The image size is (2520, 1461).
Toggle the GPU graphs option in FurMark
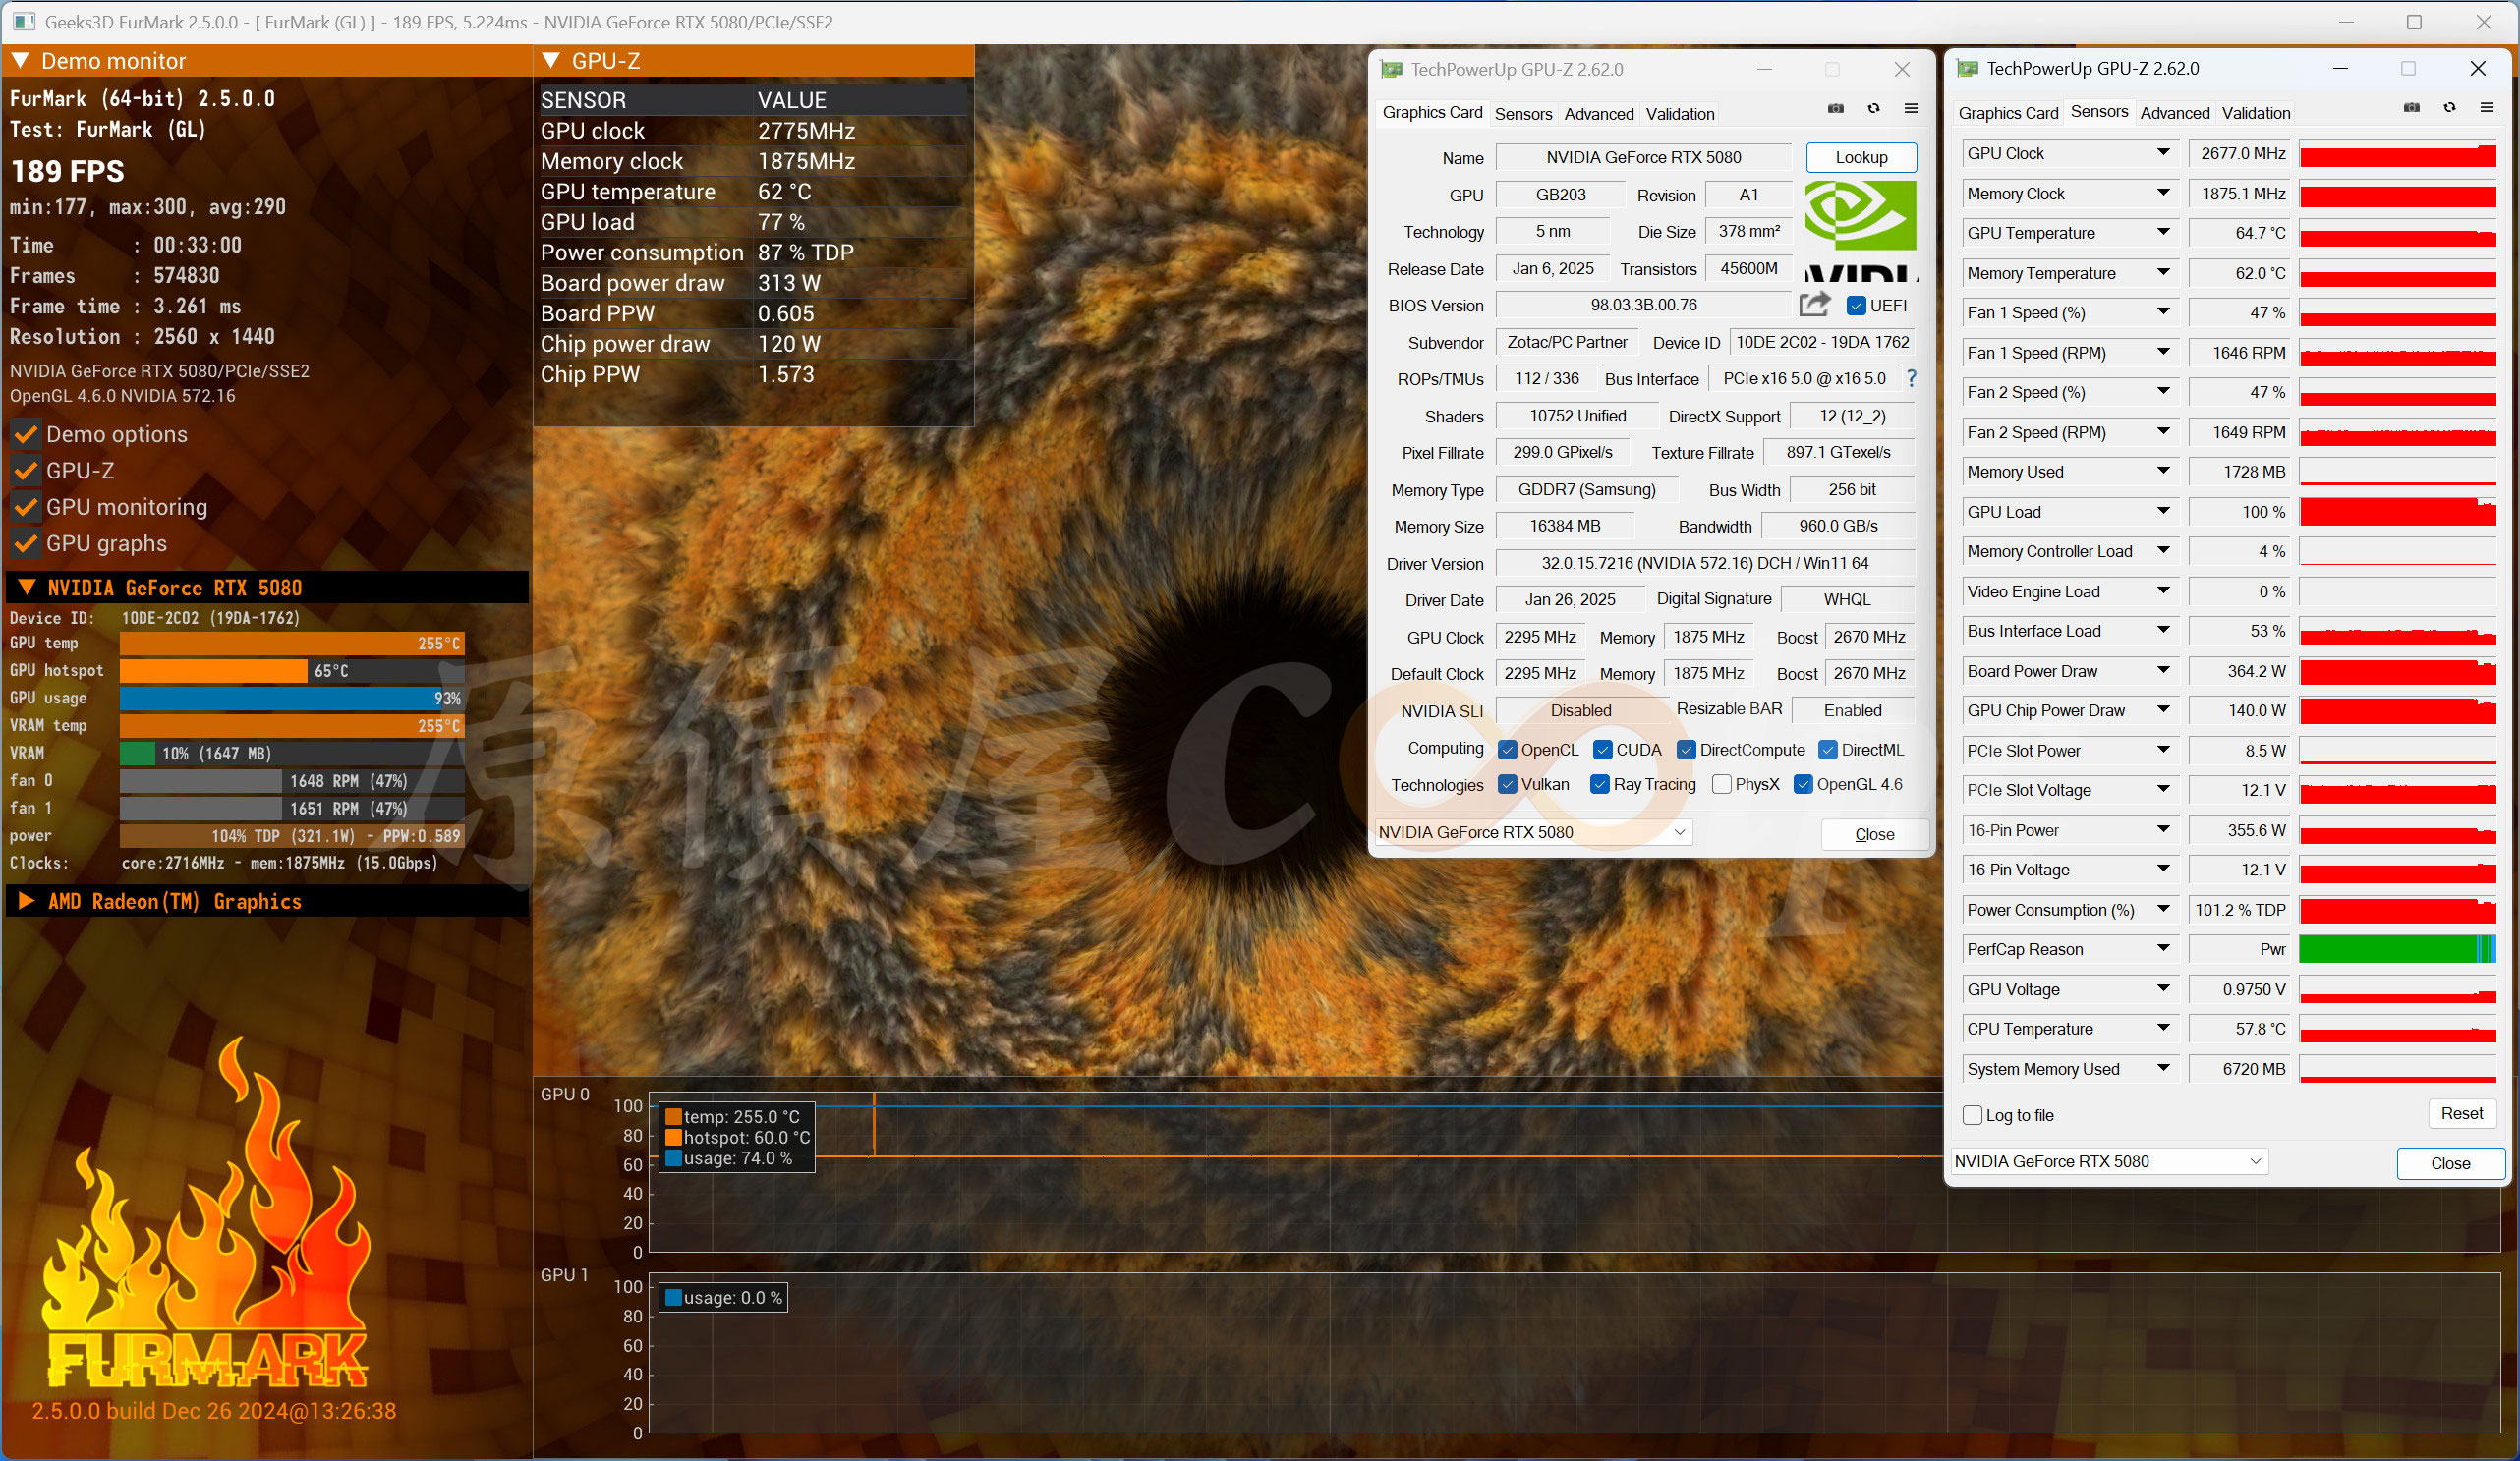[x=26, y=544]
